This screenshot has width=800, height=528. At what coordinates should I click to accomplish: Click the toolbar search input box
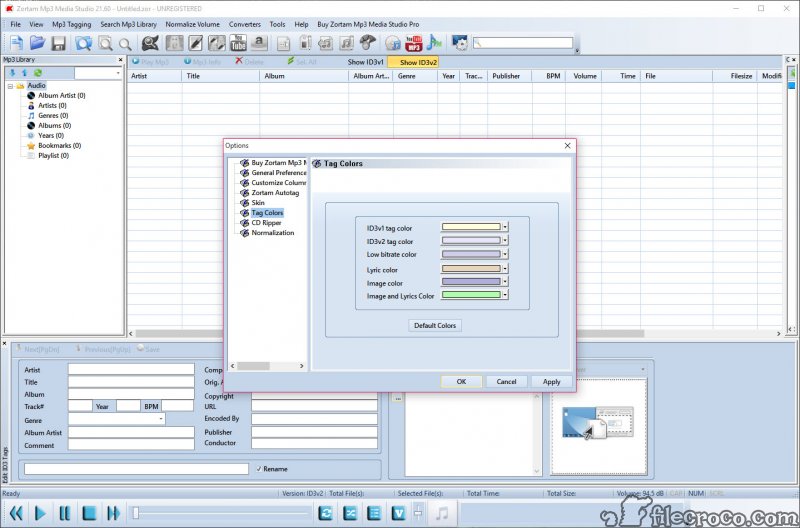click(x=523, y=43)
